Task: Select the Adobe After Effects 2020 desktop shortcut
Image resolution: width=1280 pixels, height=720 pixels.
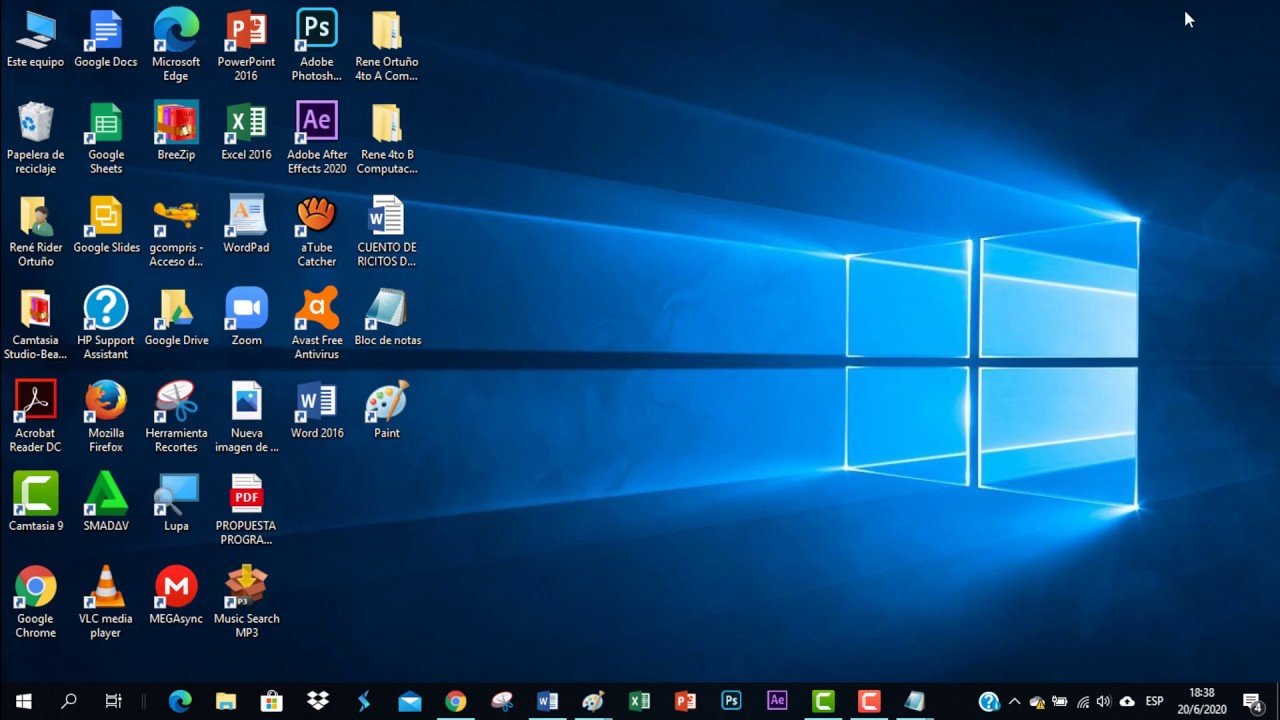Action: pyautogui.click(x=317, y=139)
